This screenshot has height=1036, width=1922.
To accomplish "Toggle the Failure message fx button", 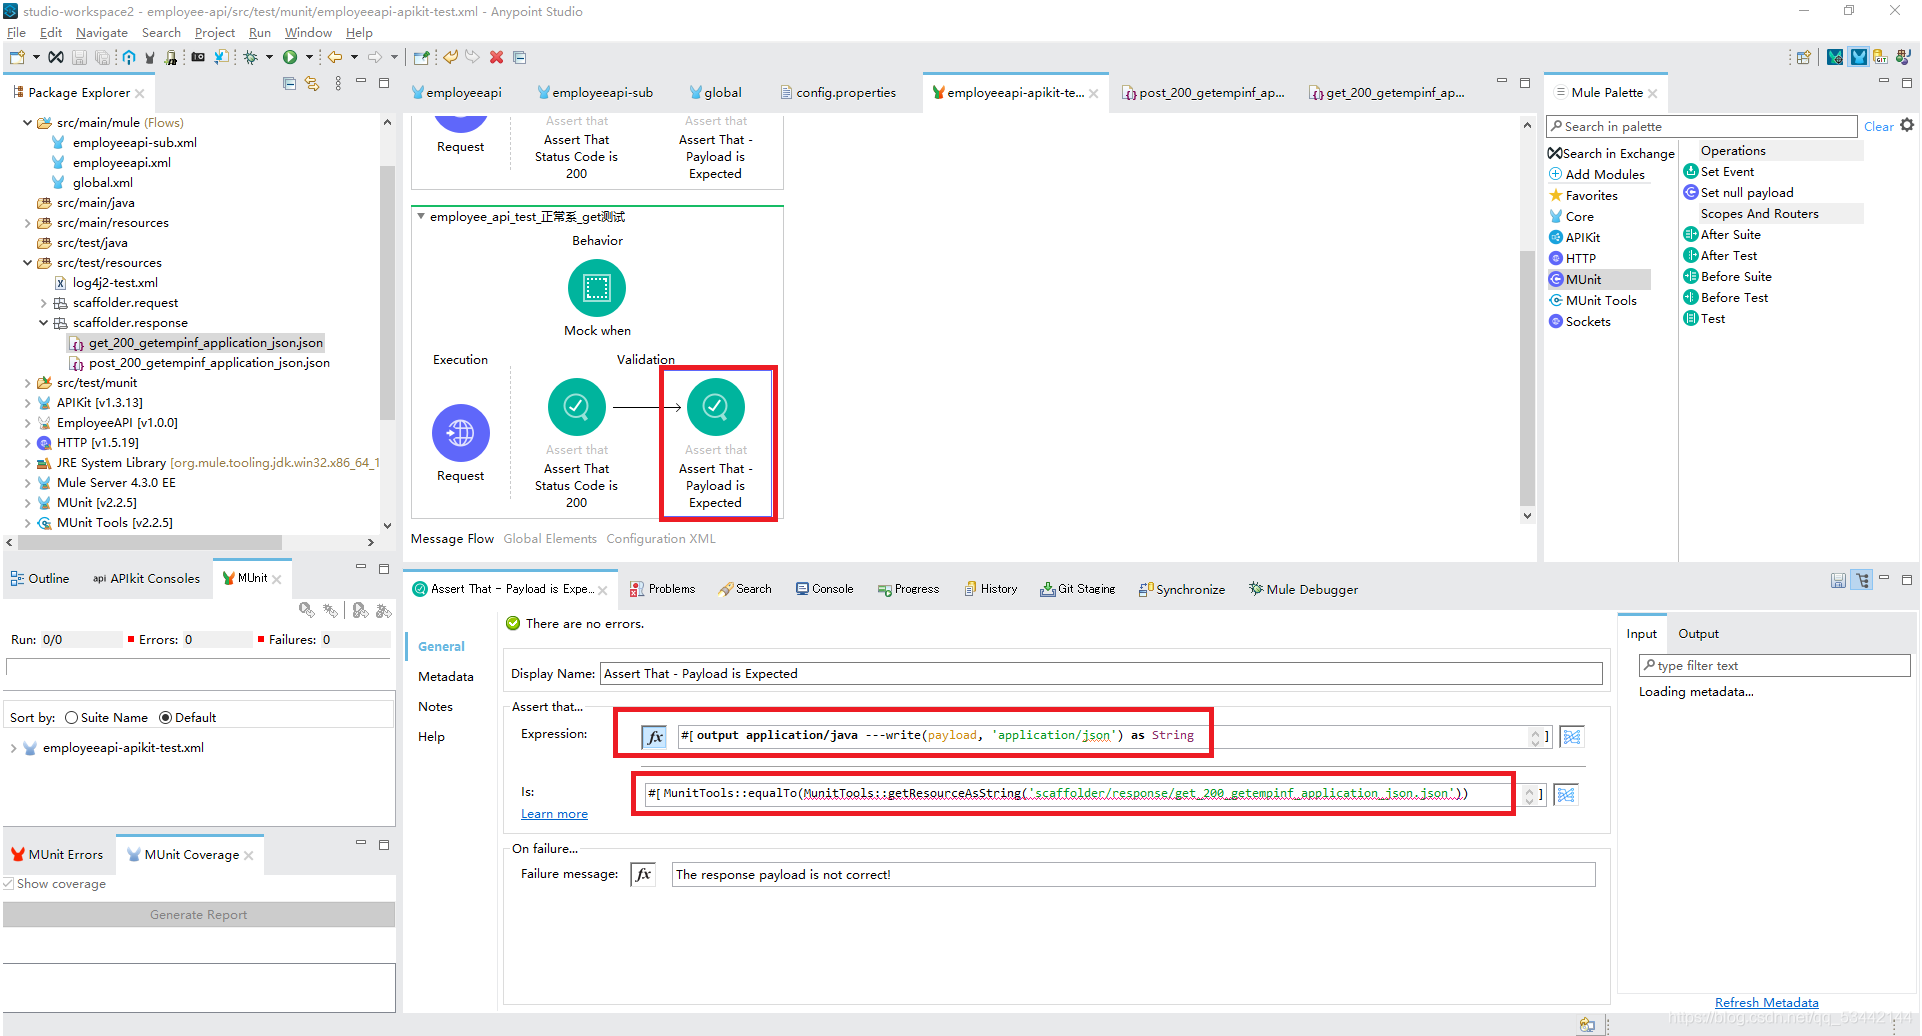I will pyautogui.click(x=643, y=875).
